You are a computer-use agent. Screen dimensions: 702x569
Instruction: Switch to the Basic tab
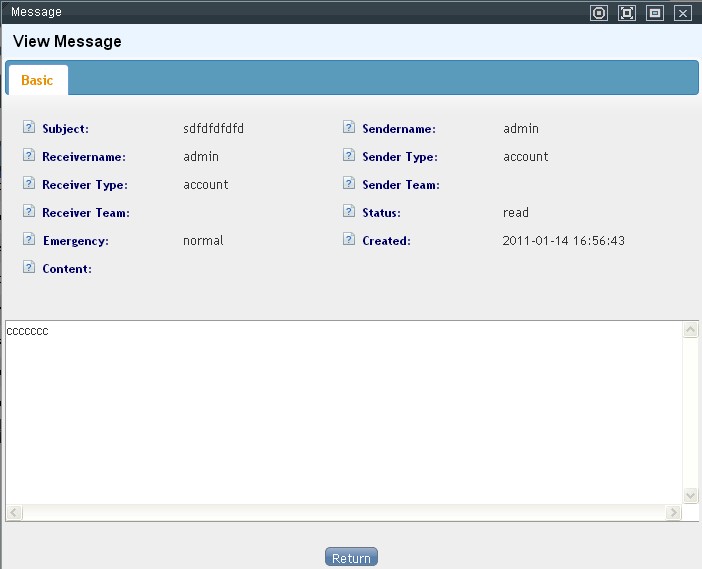[37, 80]
